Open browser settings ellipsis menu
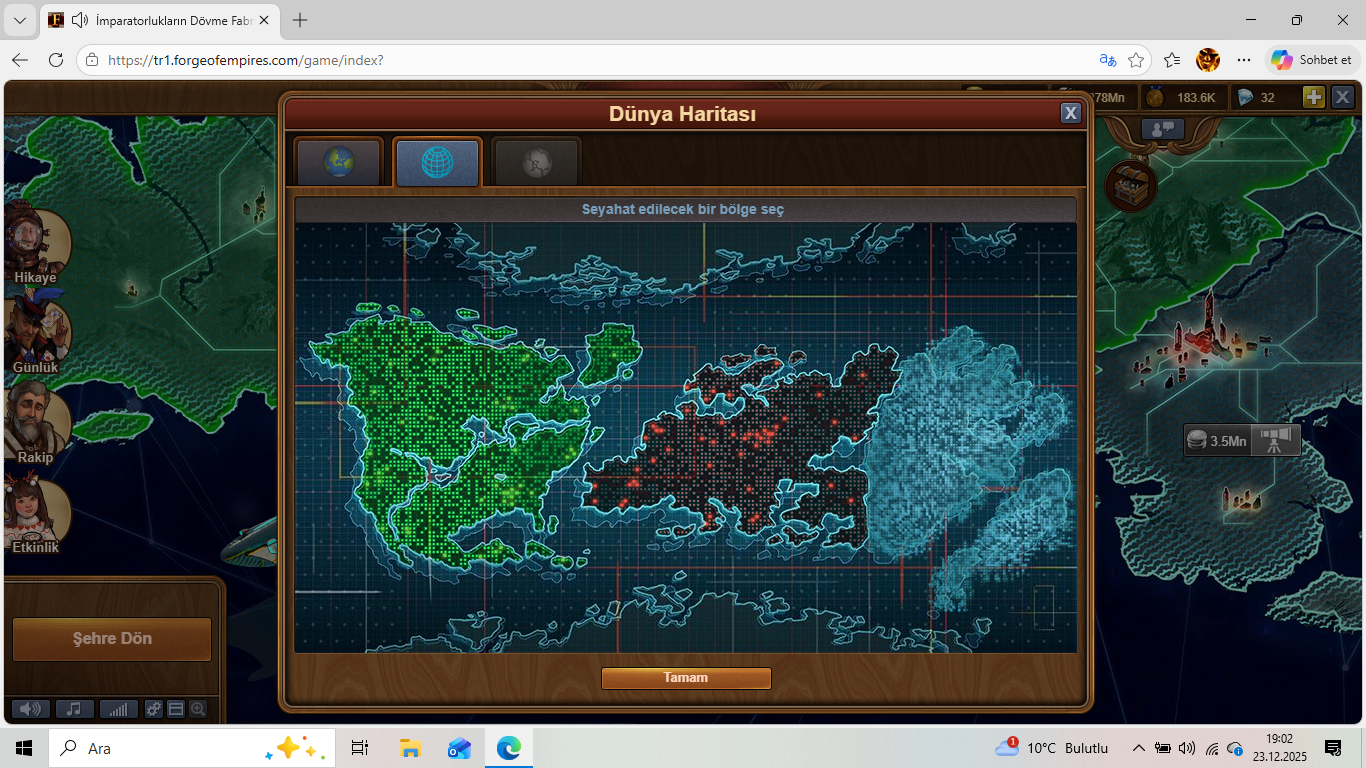 pyautogui.click(x=1244, y=60)
